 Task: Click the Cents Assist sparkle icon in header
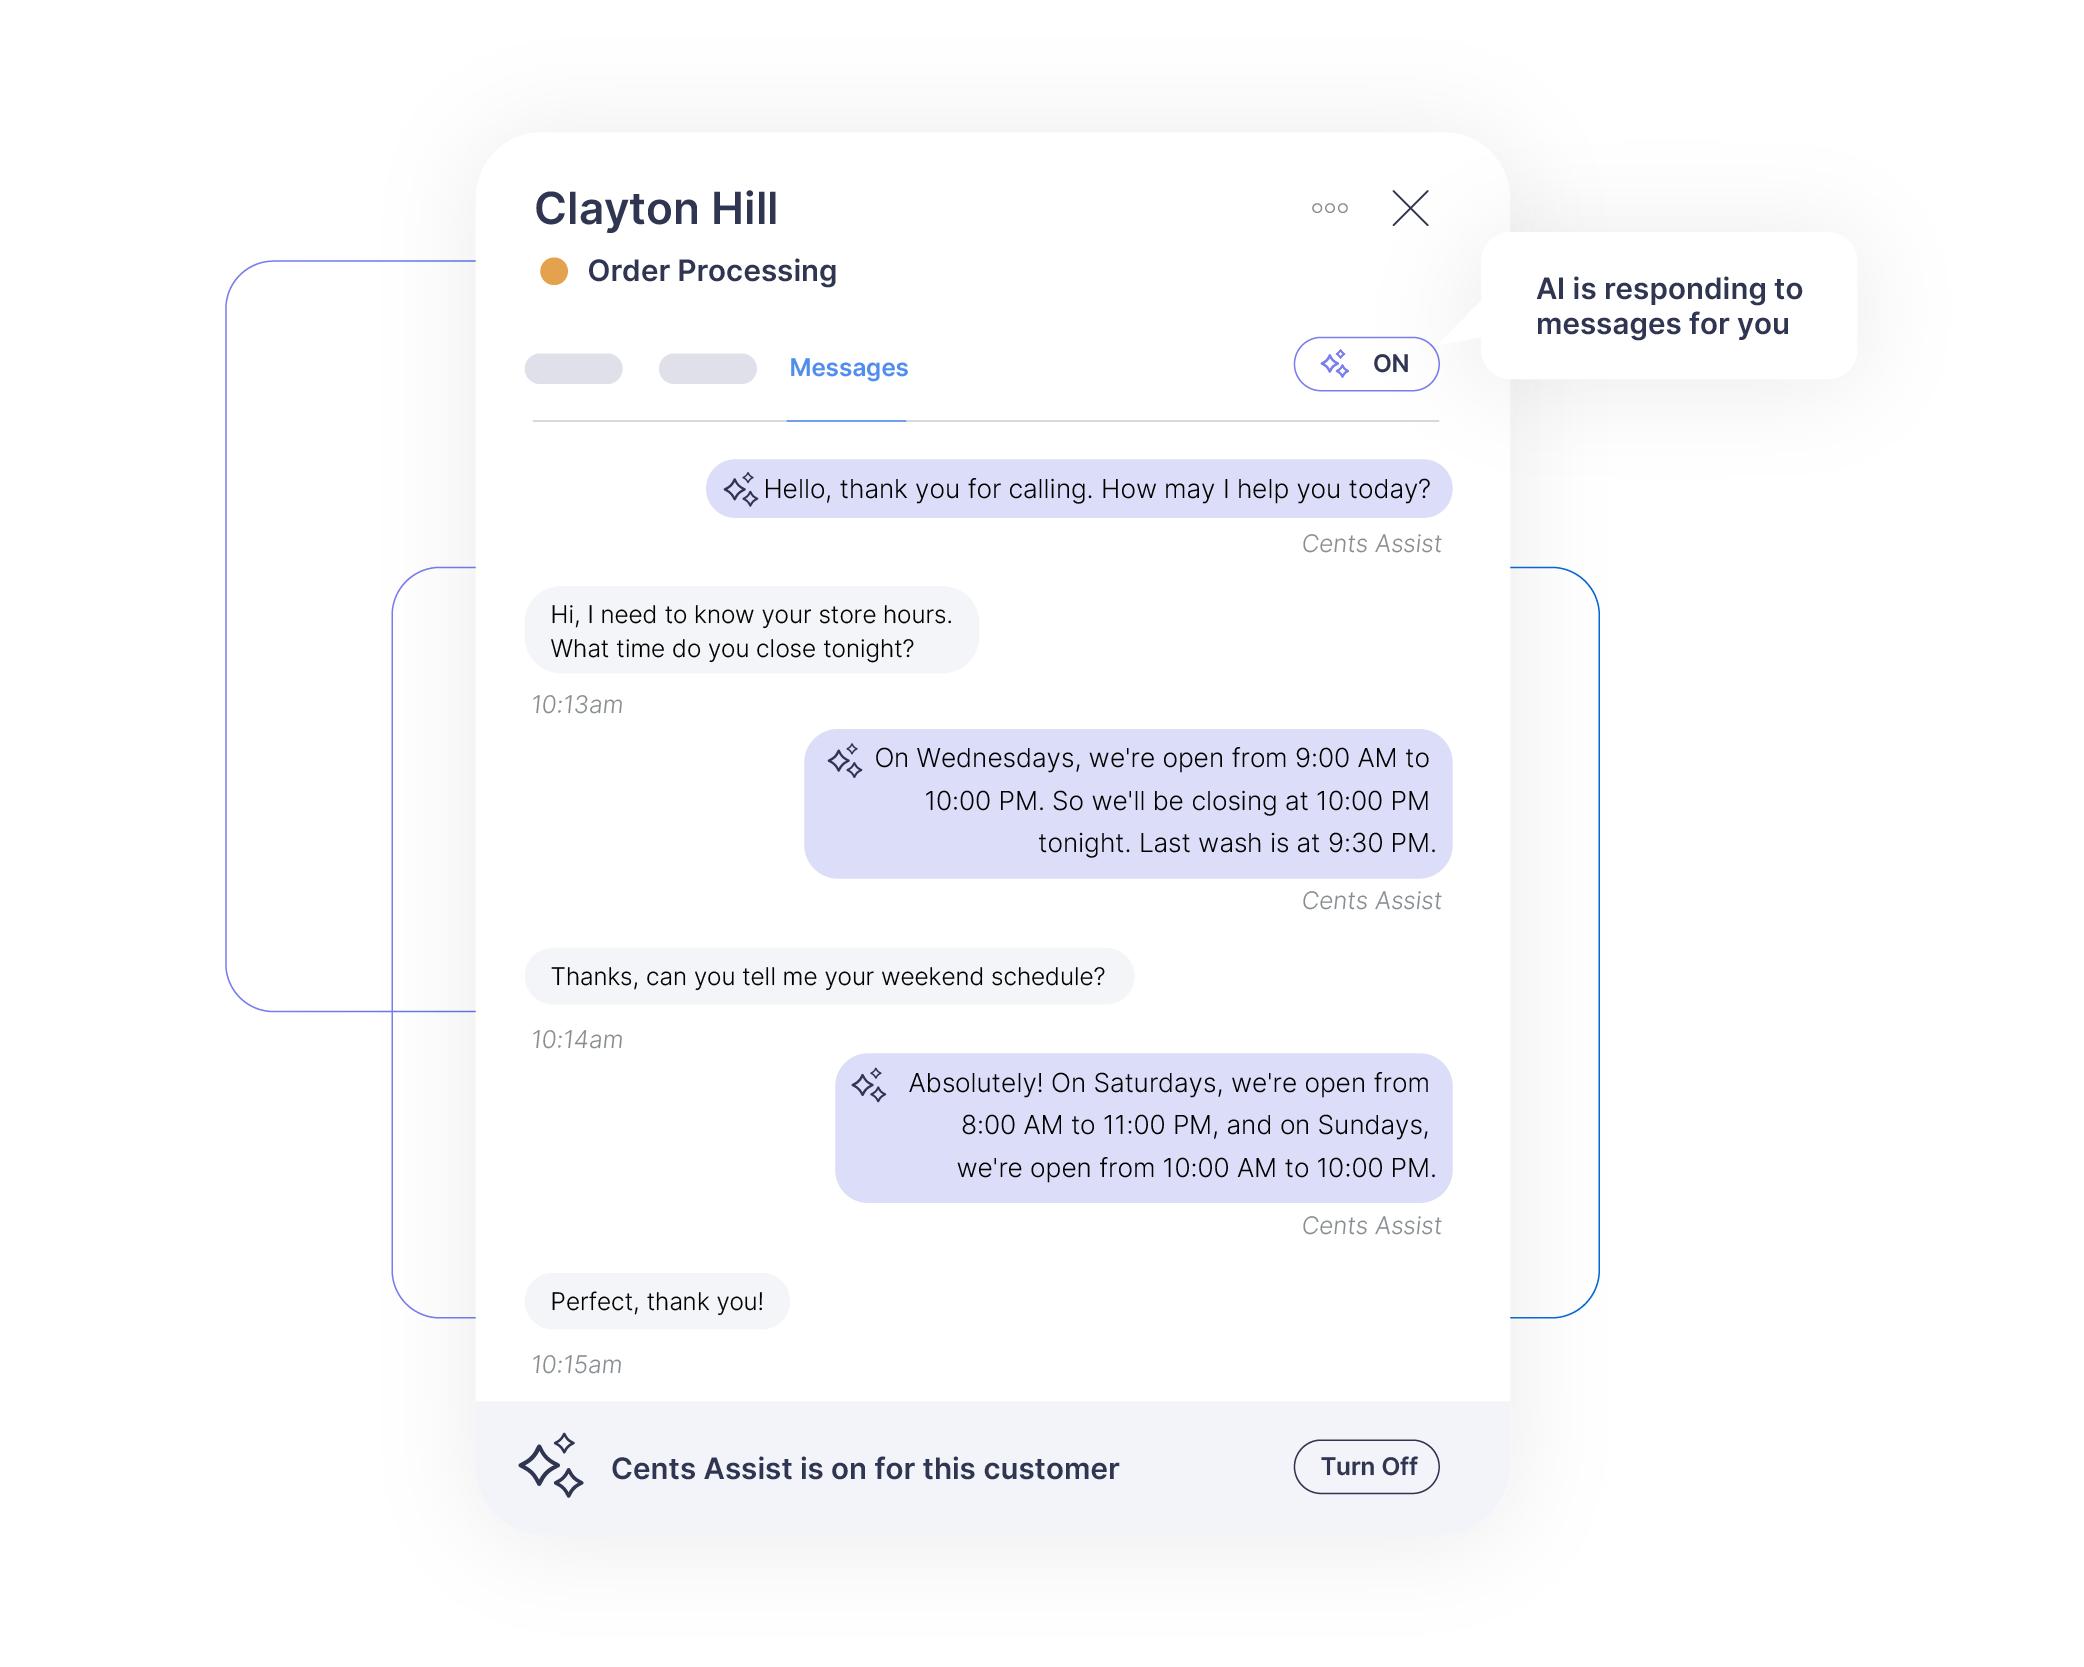click(x=1339, y=362)
